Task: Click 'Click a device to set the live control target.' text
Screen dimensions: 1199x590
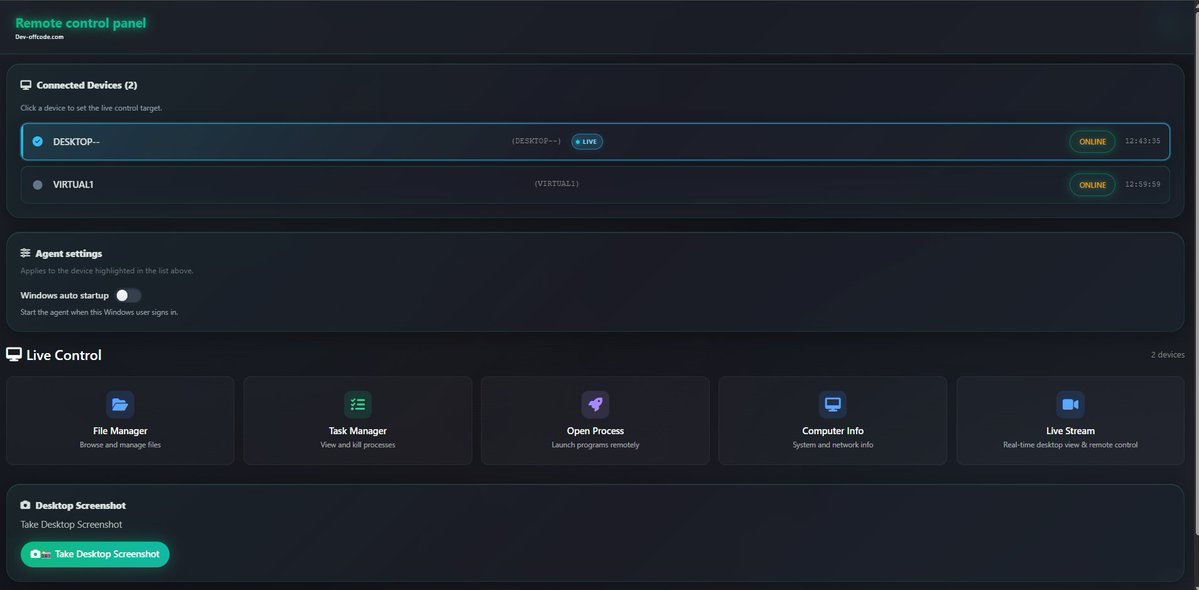Action: 91,109
